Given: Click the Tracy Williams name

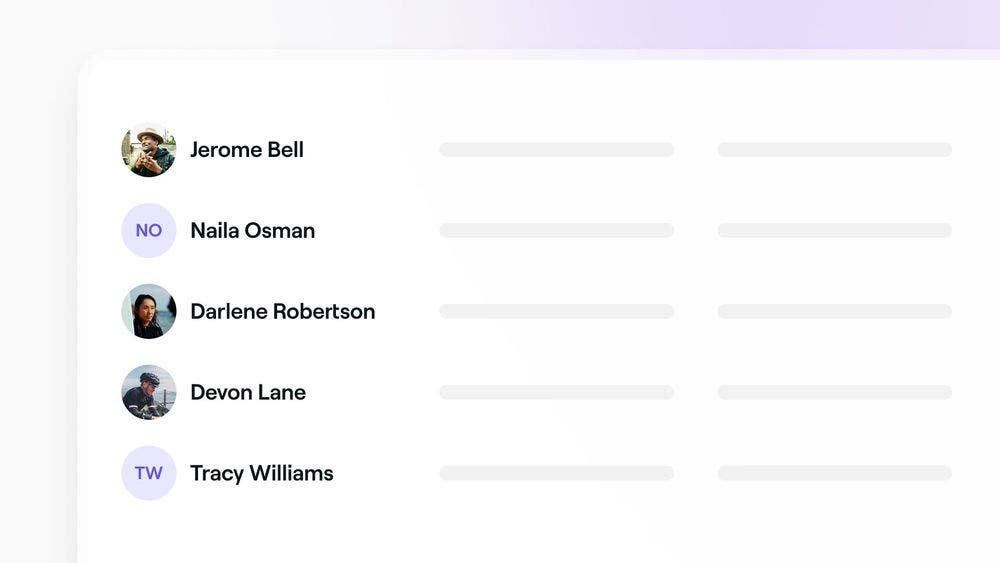Looking at the screenshot, I should (x=262, y=473).
